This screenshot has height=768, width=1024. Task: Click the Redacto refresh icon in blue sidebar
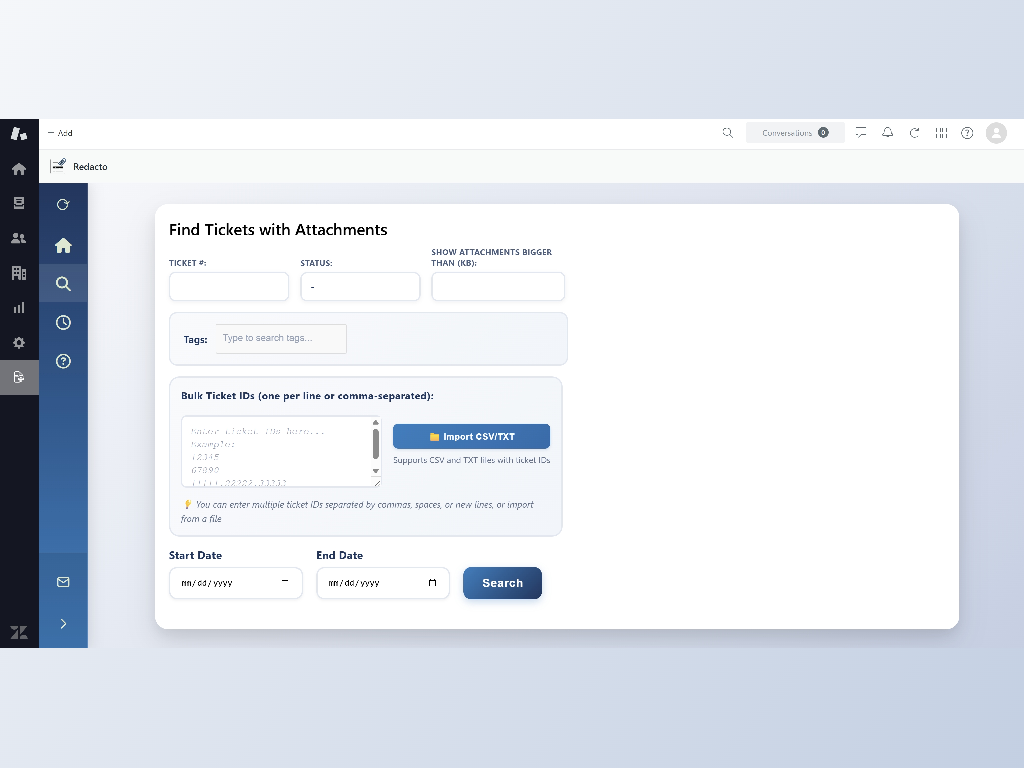(x=63, y=205)
